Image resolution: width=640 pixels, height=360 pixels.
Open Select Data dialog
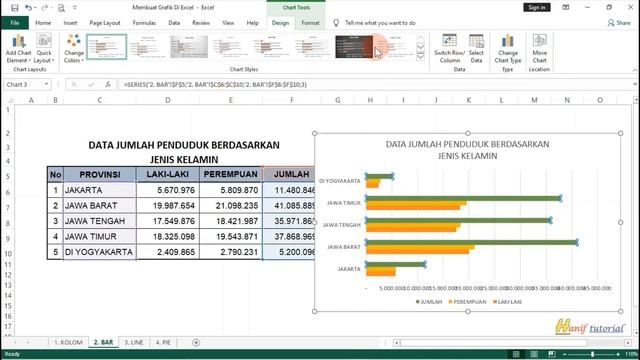(476, 49)
